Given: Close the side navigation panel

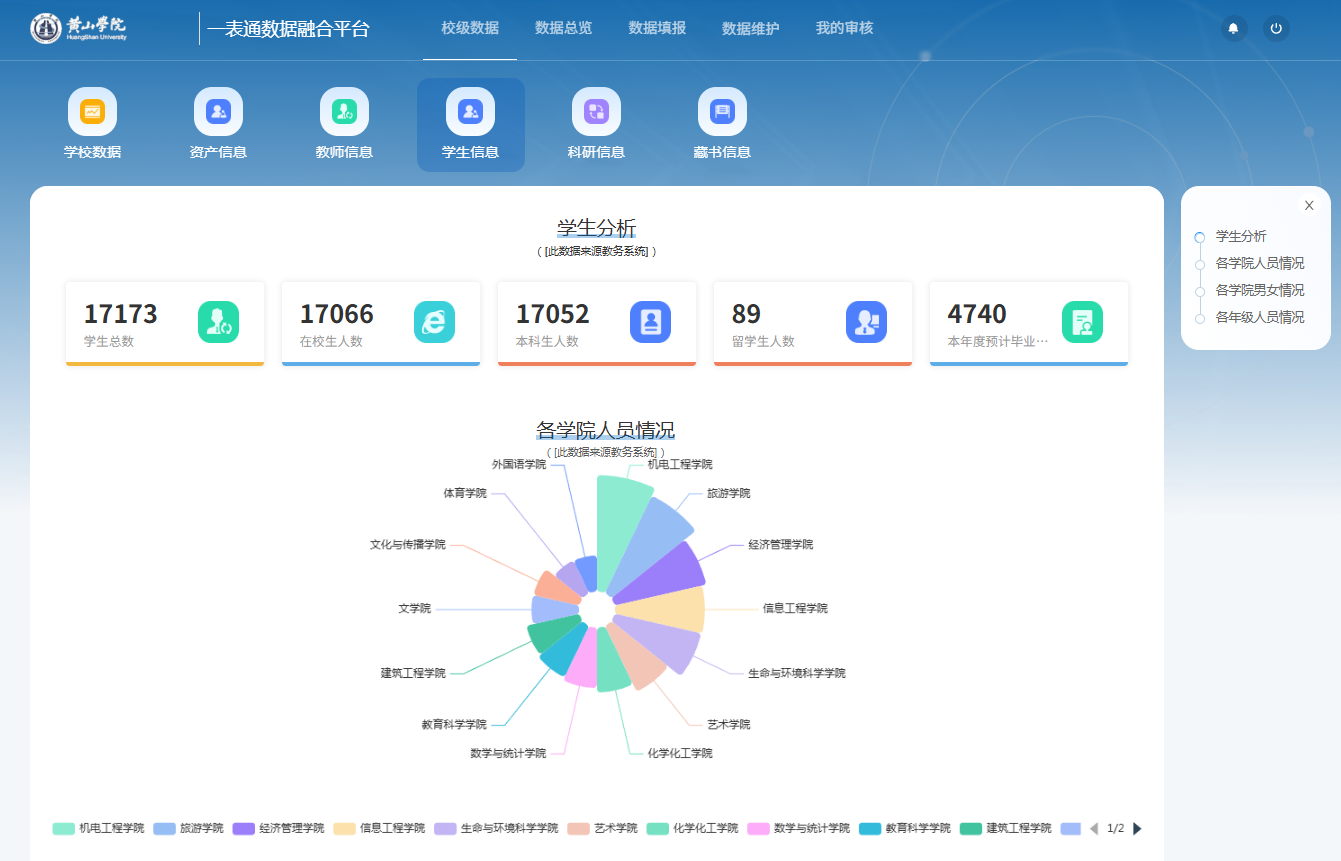Looking at the screenshot, I should pyautogui.click(x=1309, y=205).
